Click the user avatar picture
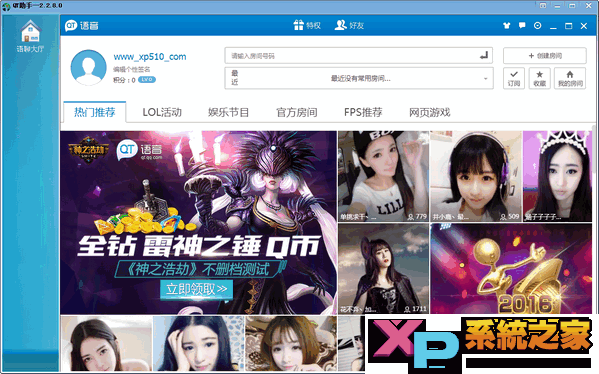The image size is (599, 374). (x=89, y=67)
